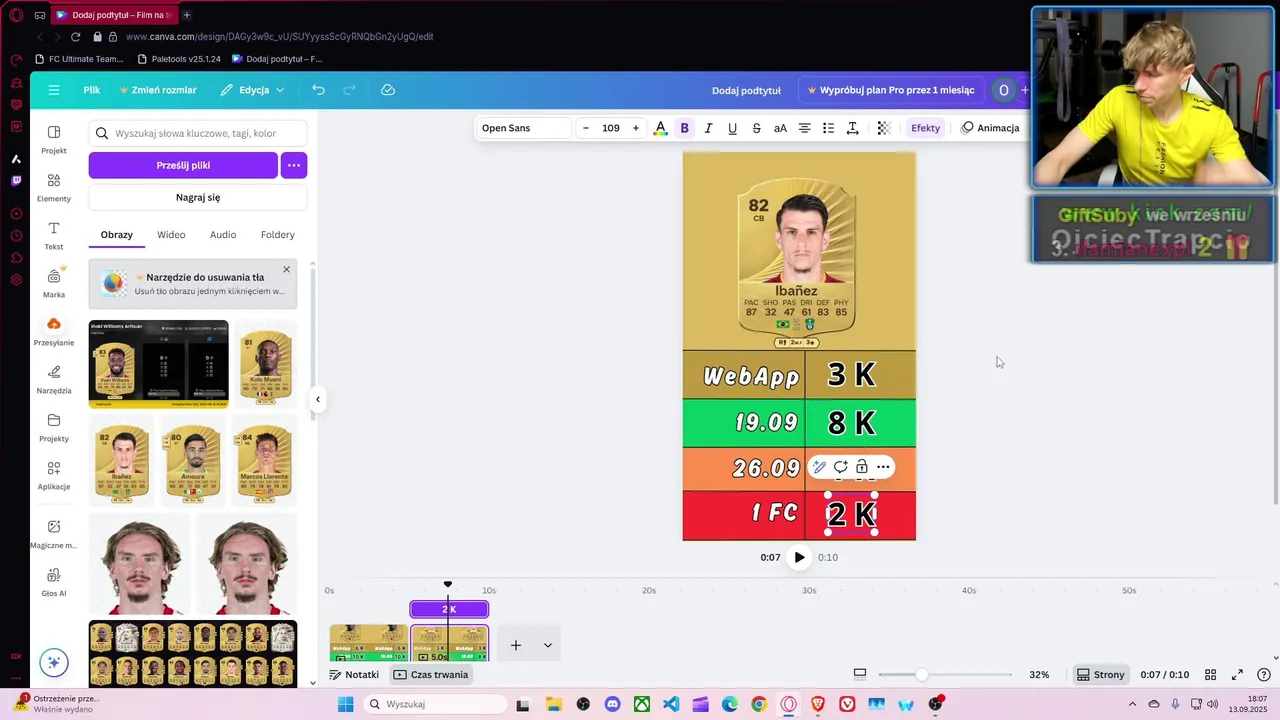1280x720 pixels.
Task: Adjust the zoom slider
Action: (x=921, y=675)
